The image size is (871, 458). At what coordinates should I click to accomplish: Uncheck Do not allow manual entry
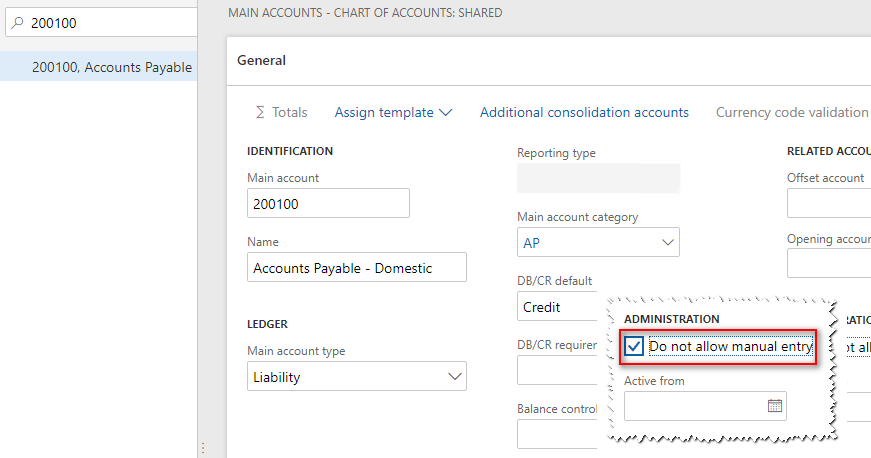[634, 347]
